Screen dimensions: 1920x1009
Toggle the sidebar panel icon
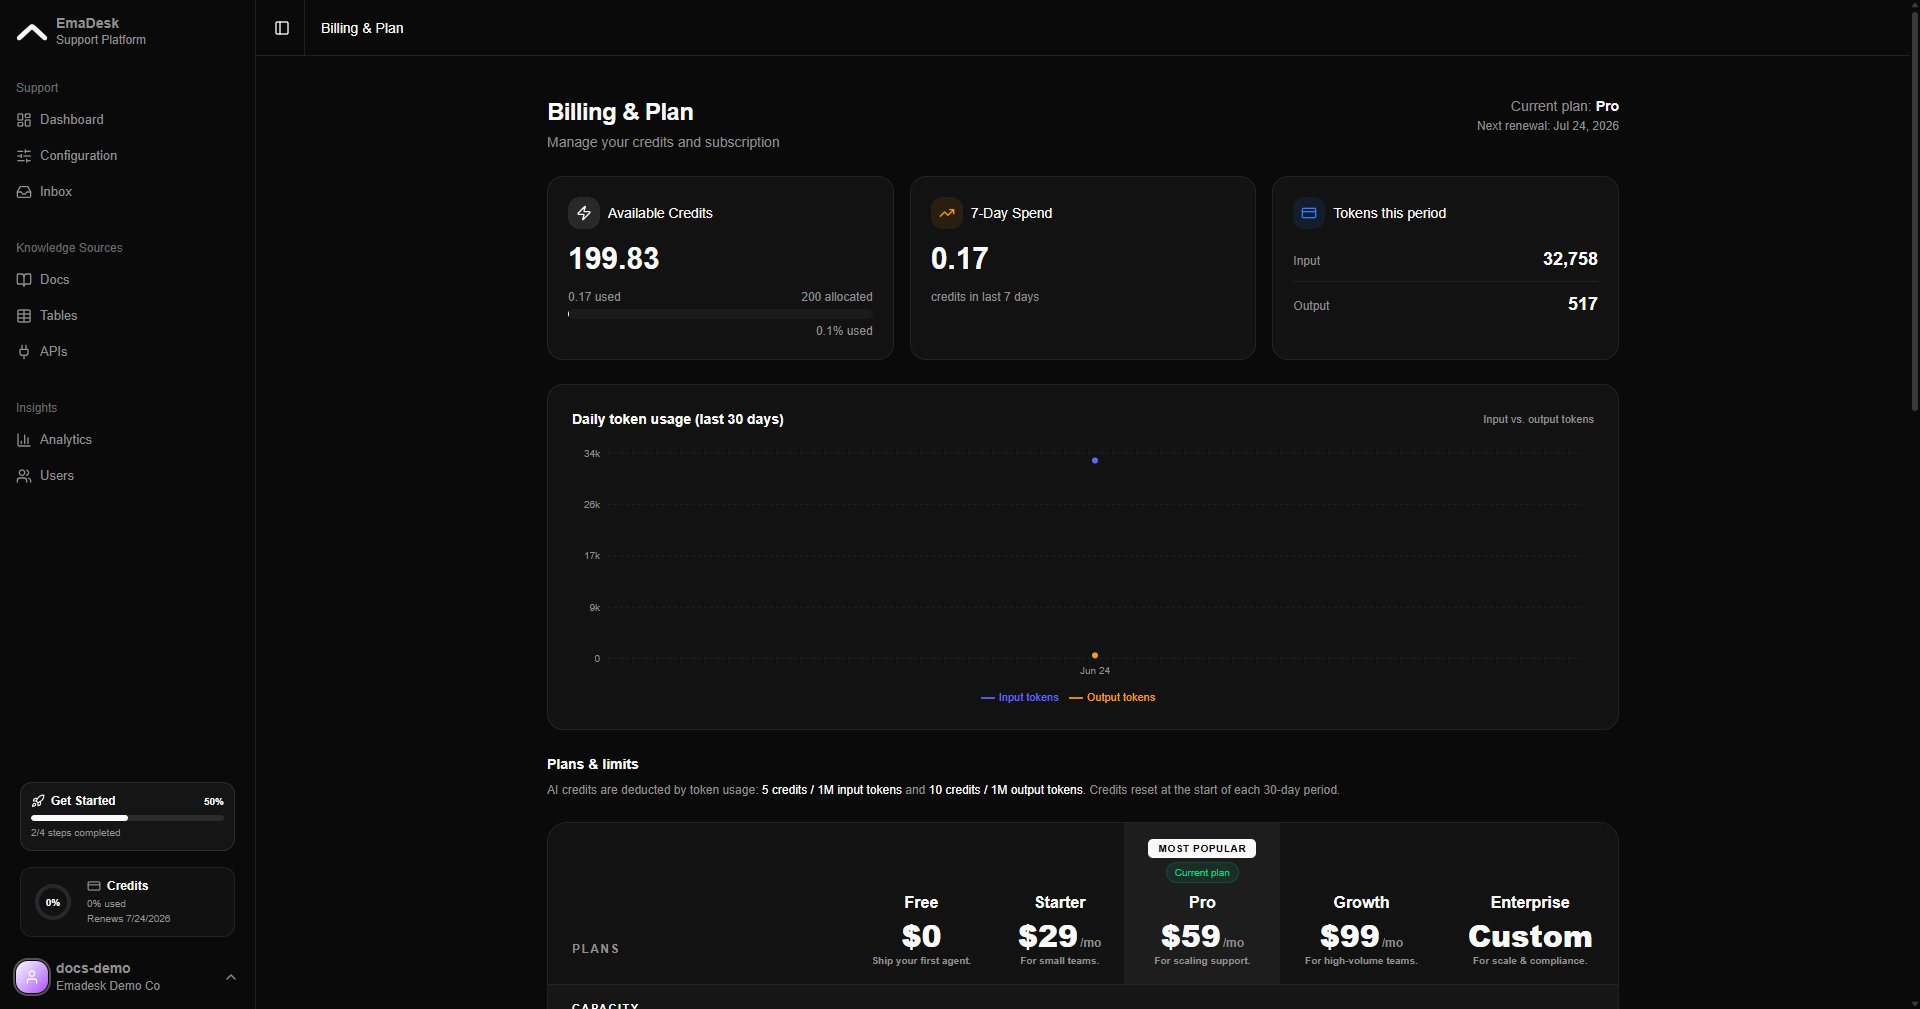(282, 28)
